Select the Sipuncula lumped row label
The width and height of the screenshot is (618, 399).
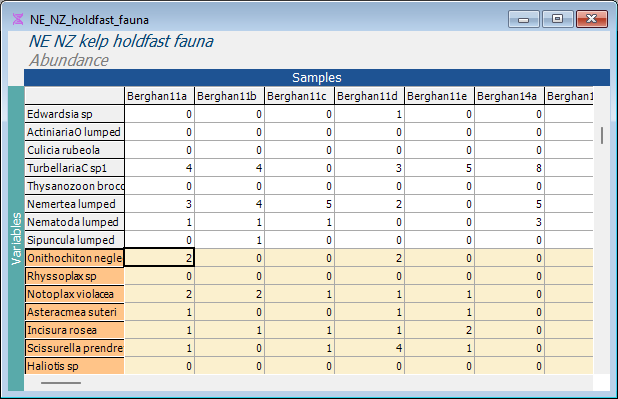tap(74, 240)
